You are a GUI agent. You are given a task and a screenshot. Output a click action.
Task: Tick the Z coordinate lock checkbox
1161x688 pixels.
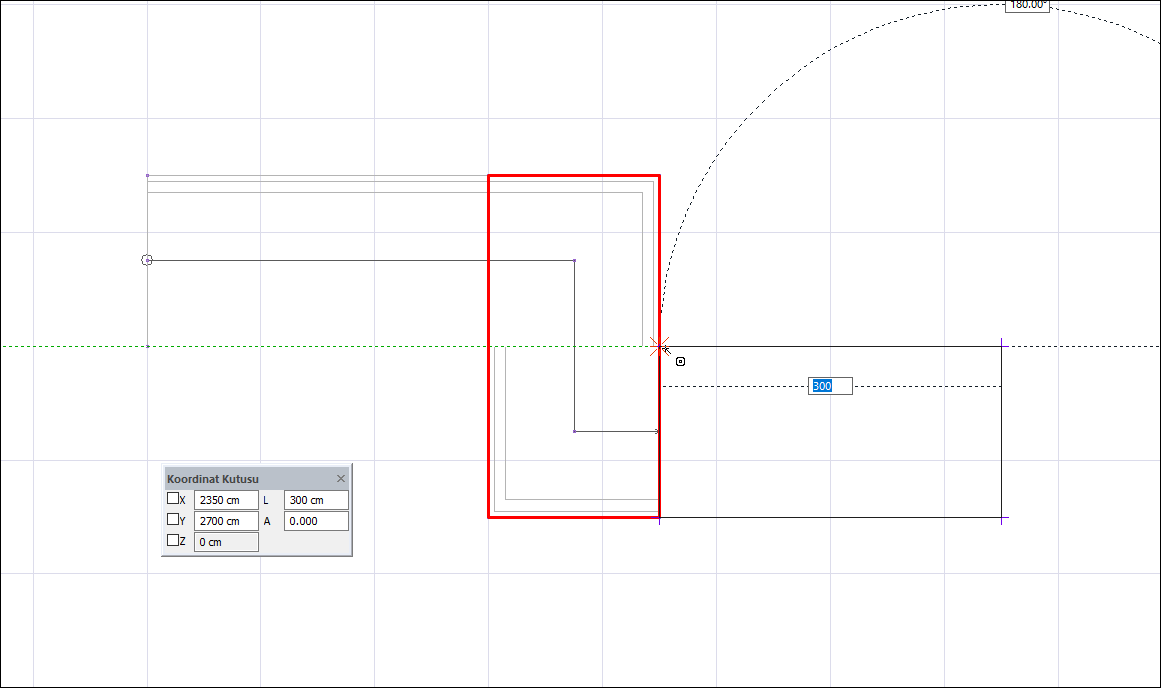click(173, 540)
